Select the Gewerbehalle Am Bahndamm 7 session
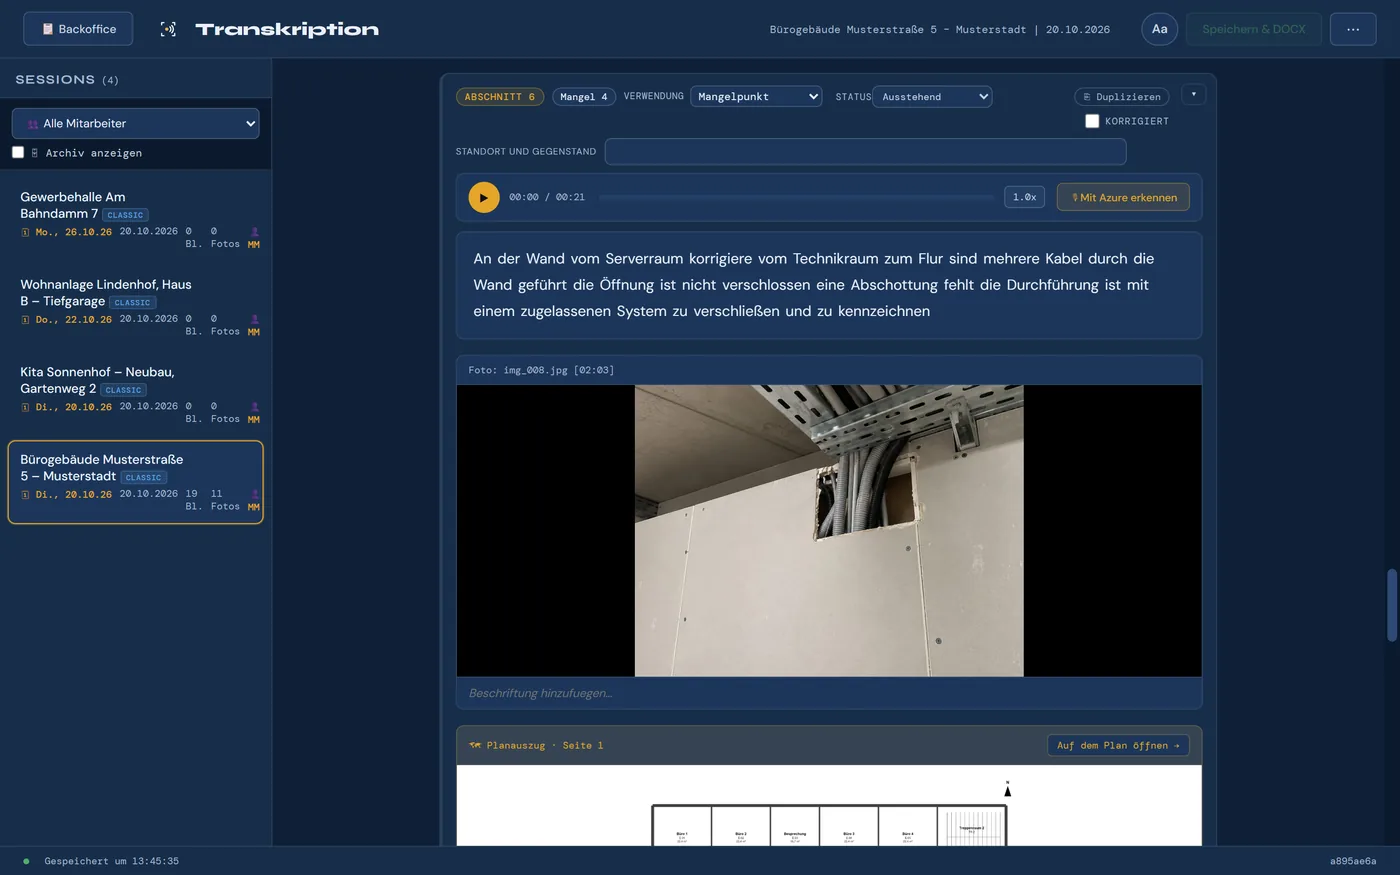Screen dimensions: 1400x875 [x=135, y=222]
